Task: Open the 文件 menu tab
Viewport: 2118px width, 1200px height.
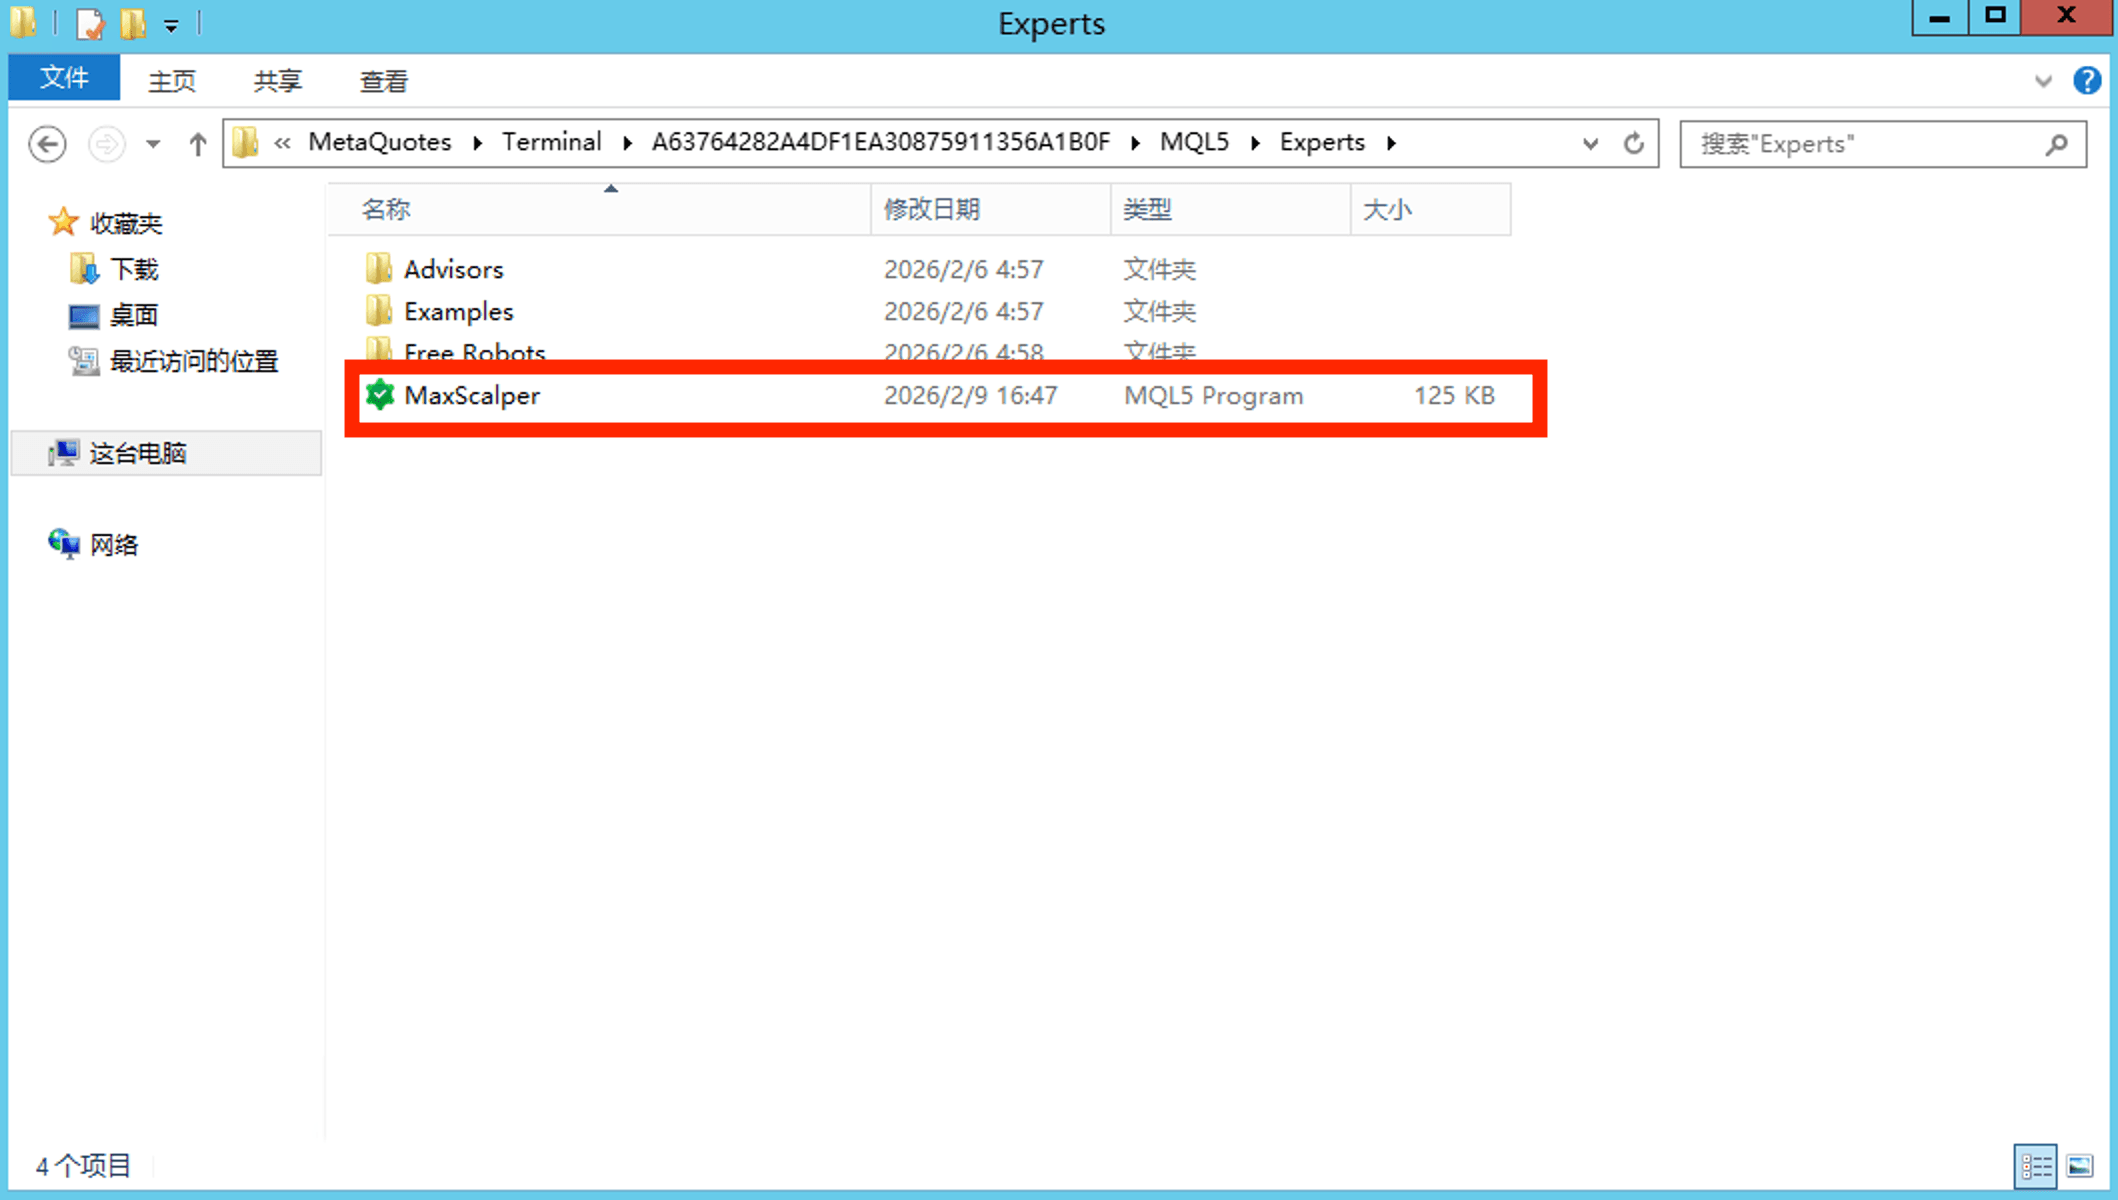Action: coord(64,79)
